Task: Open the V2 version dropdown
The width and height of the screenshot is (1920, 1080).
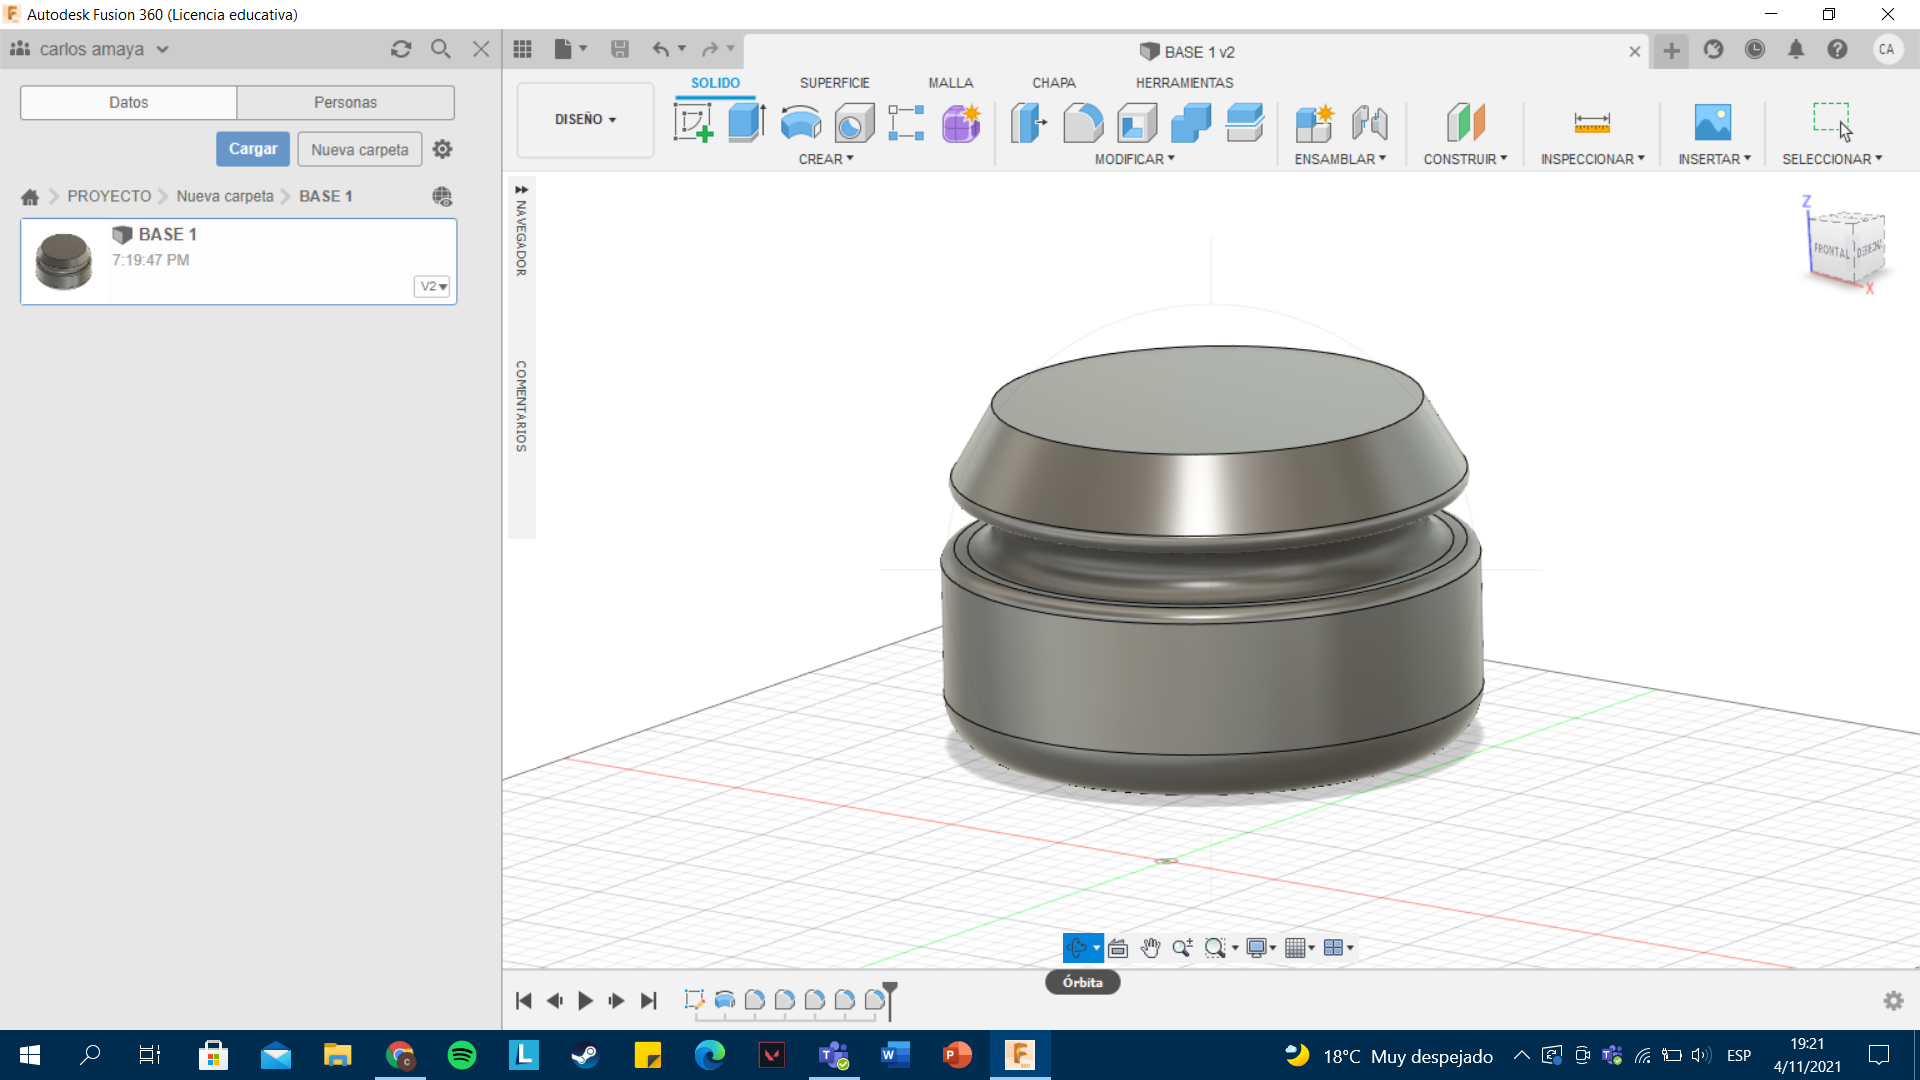Action: pos(432,286)
